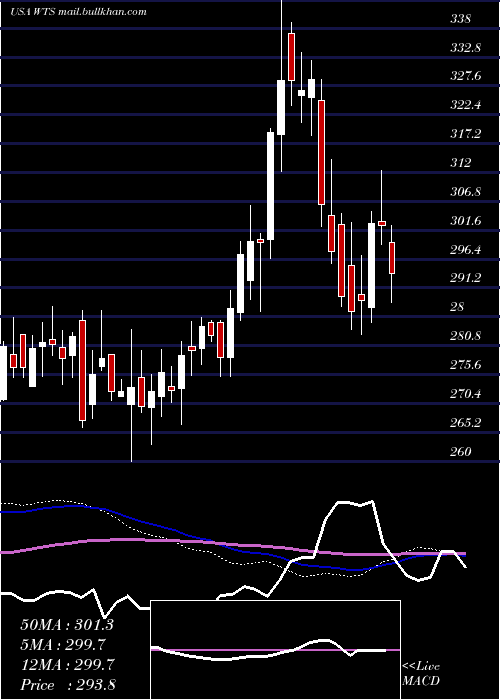Click the MACD inset chart panel
Image resolution: width=500 pixels, height=700 pixels.
(275, 650)
